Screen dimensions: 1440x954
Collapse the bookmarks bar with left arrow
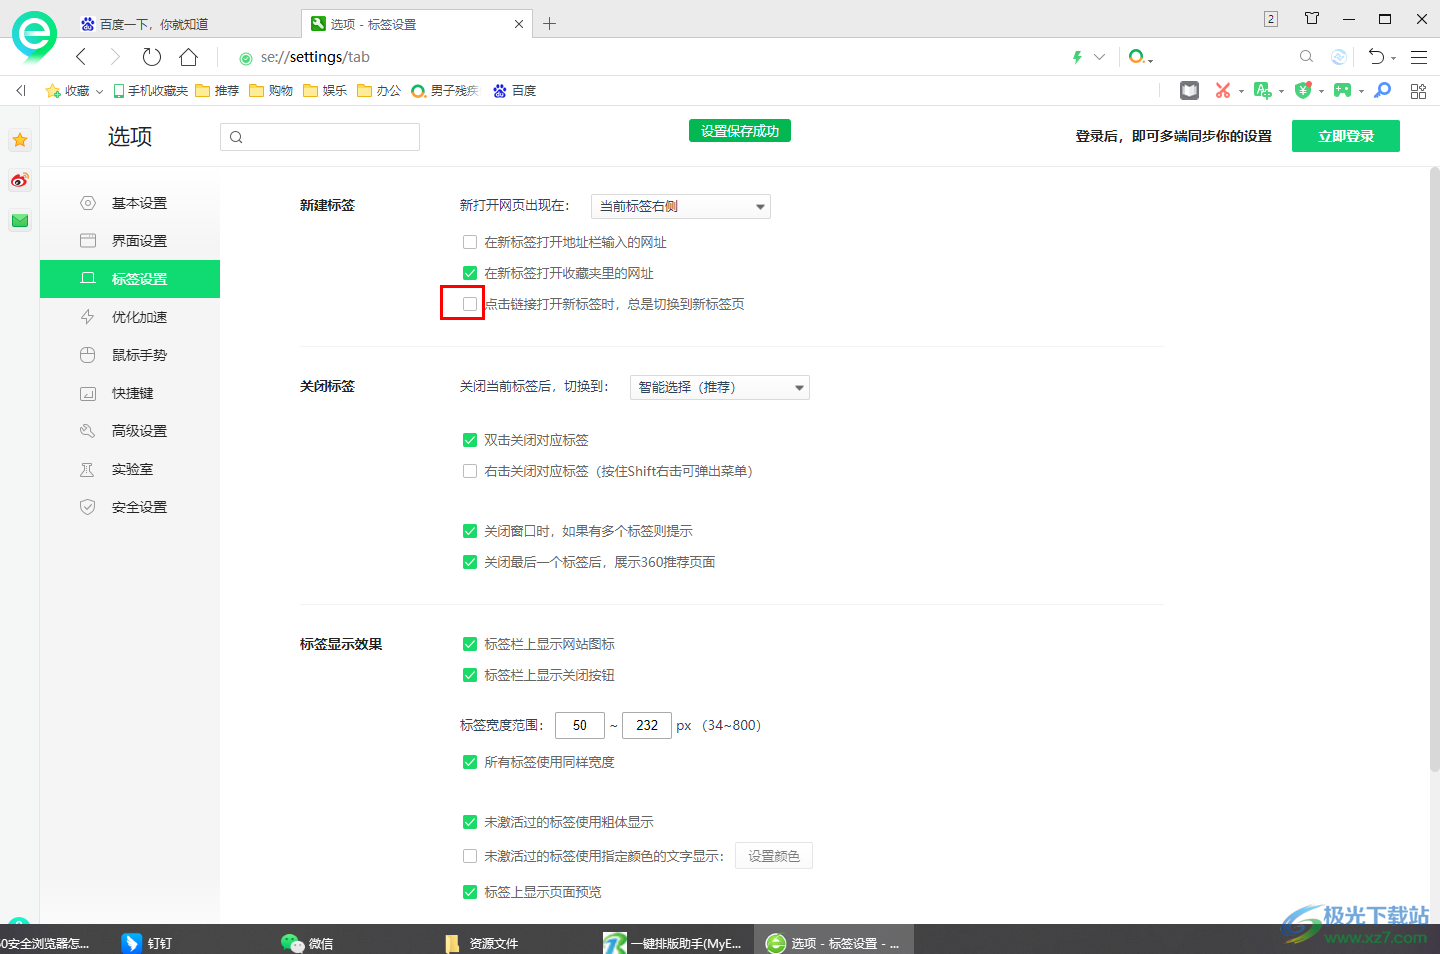(20, 90)
